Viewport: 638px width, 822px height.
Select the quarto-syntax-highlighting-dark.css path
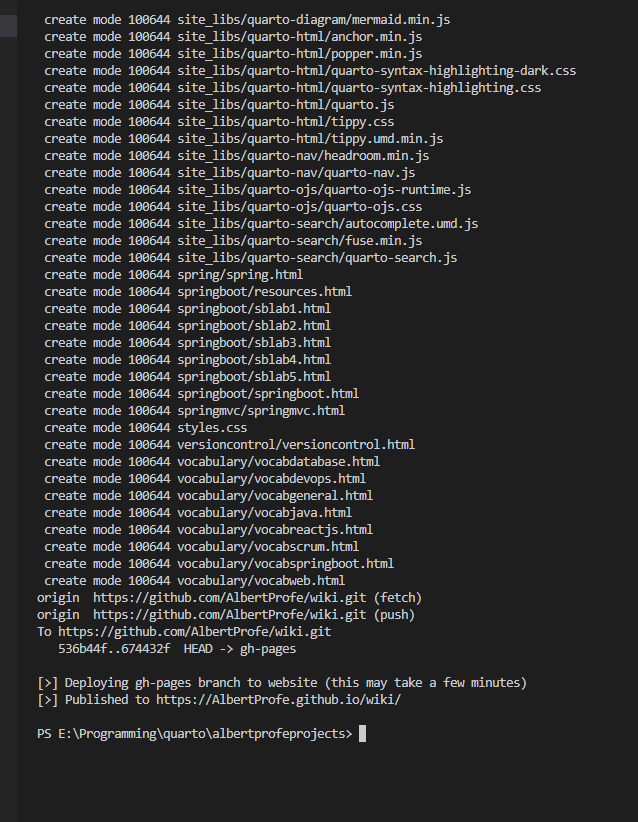coord(376,71)
